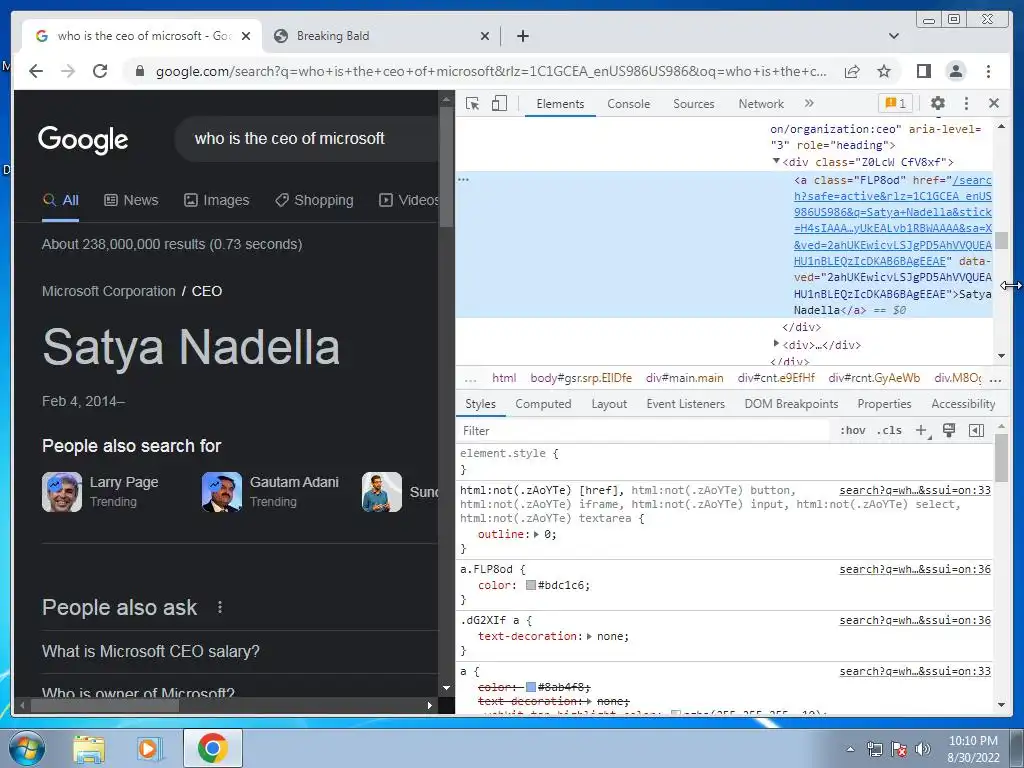Open the tab search dropdown arrow
1024x768 pixels.
893,36
